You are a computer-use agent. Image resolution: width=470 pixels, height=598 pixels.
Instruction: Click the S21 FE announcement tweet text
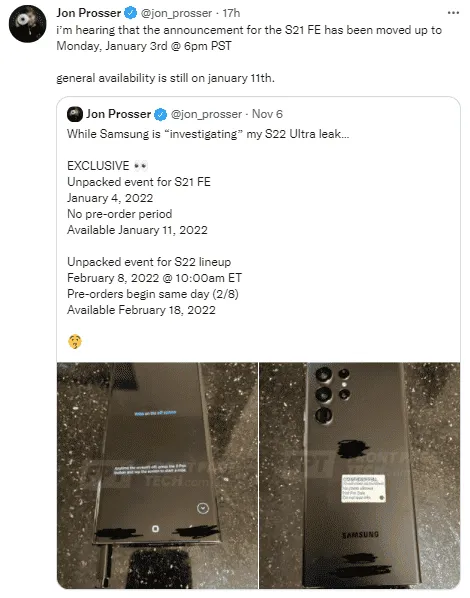(x=249, y=38)
